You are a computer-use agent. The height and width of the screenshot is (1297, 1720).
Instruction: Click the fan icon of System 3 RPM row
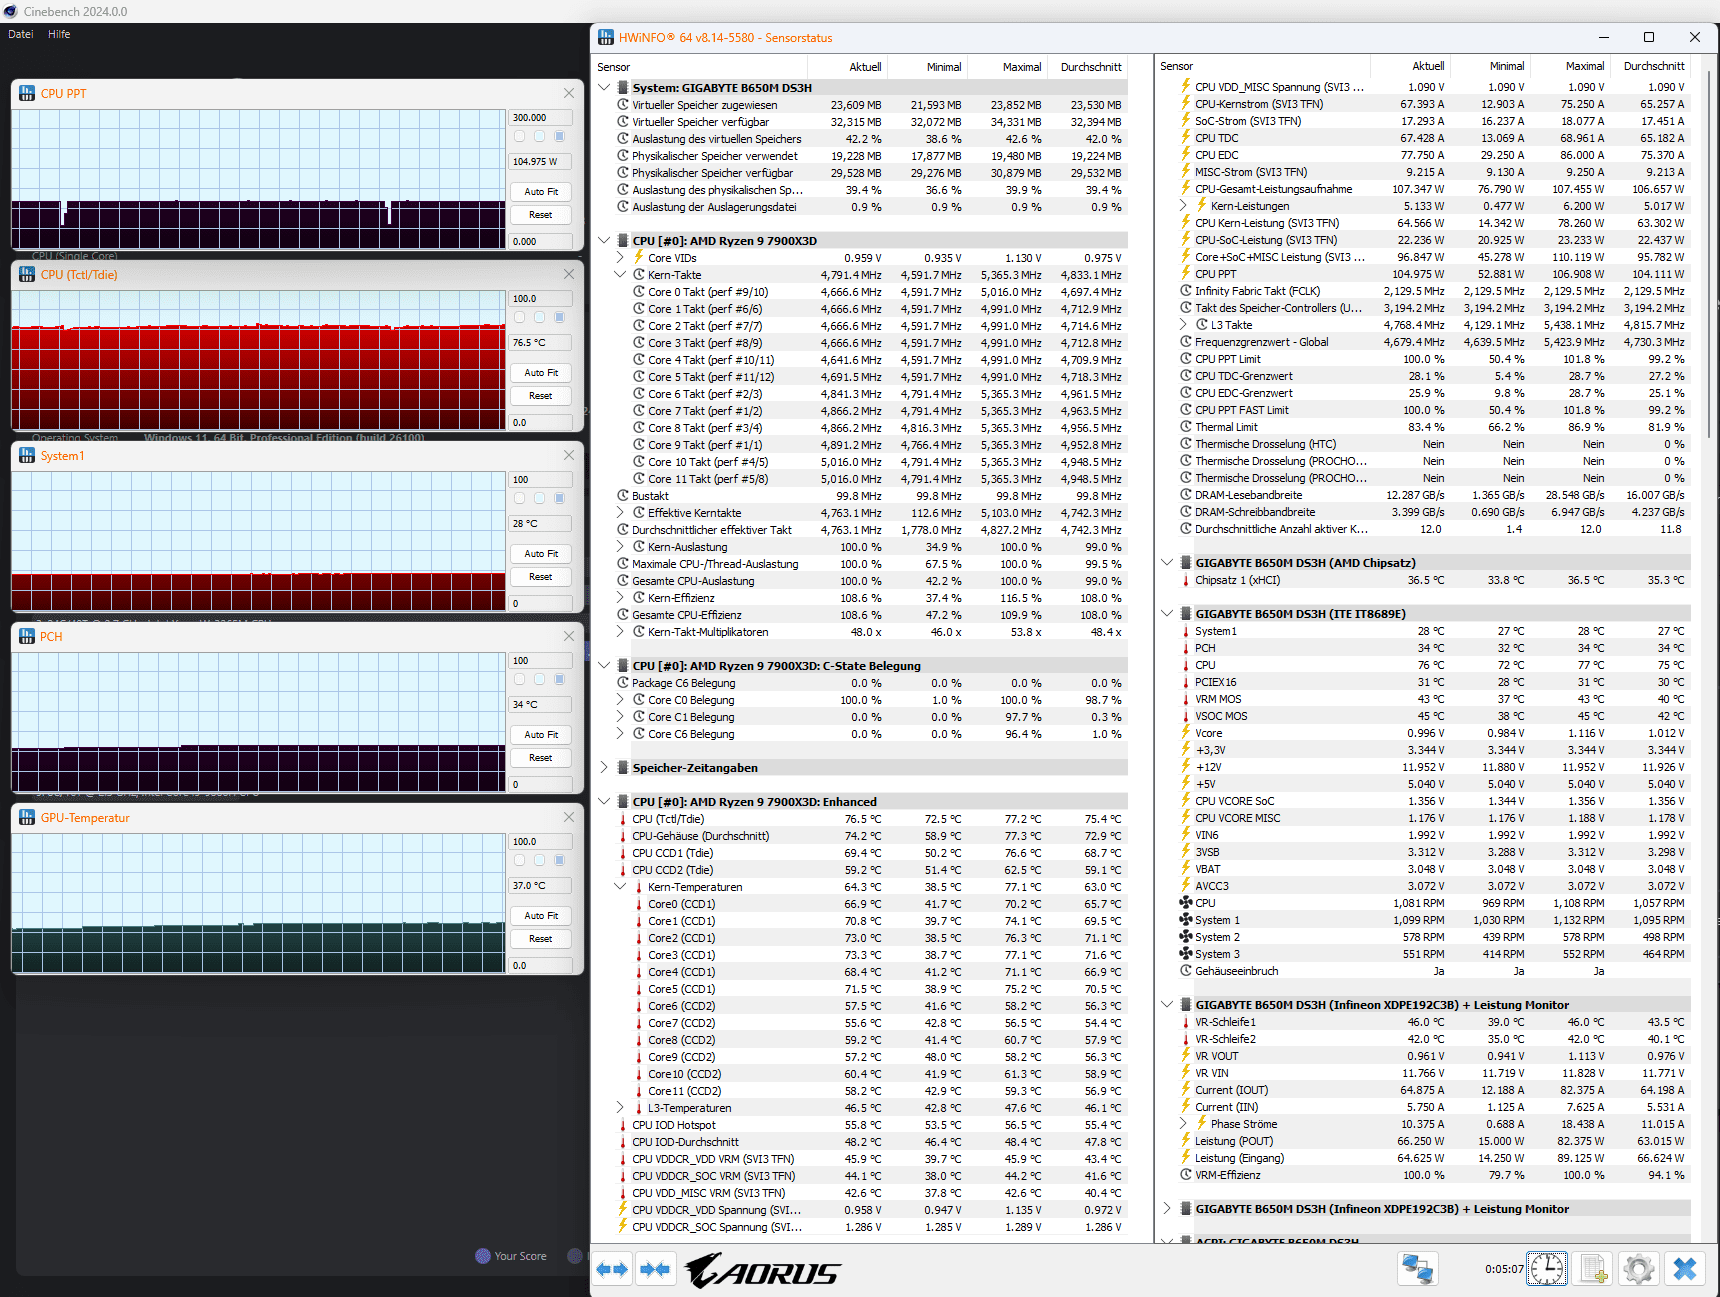1186,954
